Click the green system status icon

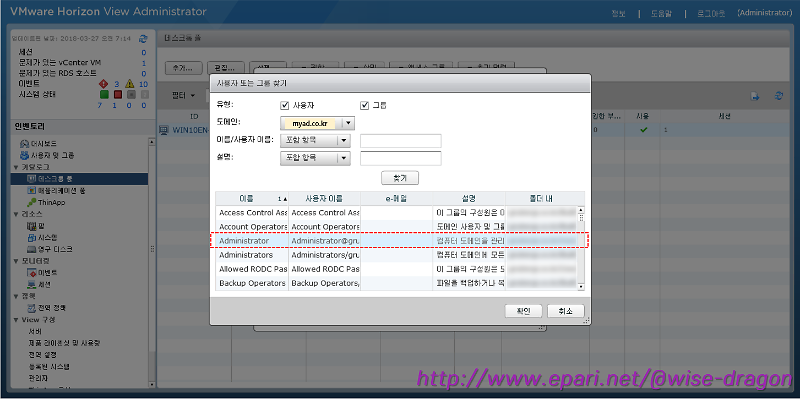(104, 94)
